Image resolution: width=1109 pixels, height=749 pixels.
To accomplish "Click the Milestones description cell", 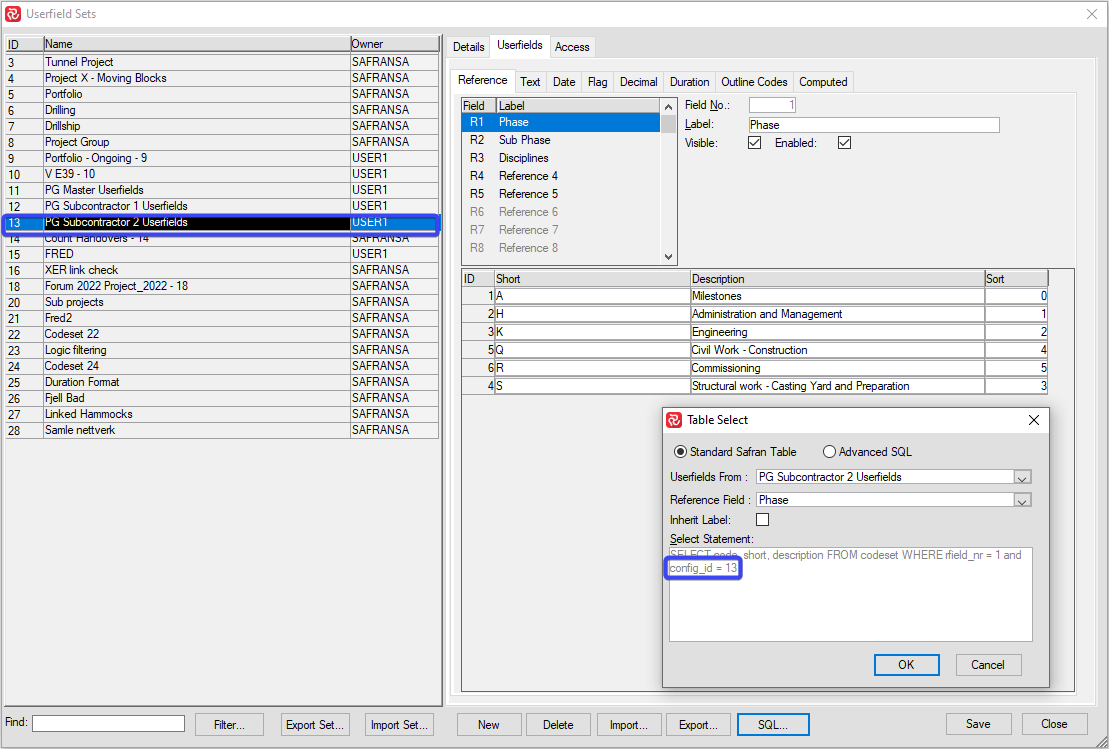I will pyautogui.click(x=837, y=296).
